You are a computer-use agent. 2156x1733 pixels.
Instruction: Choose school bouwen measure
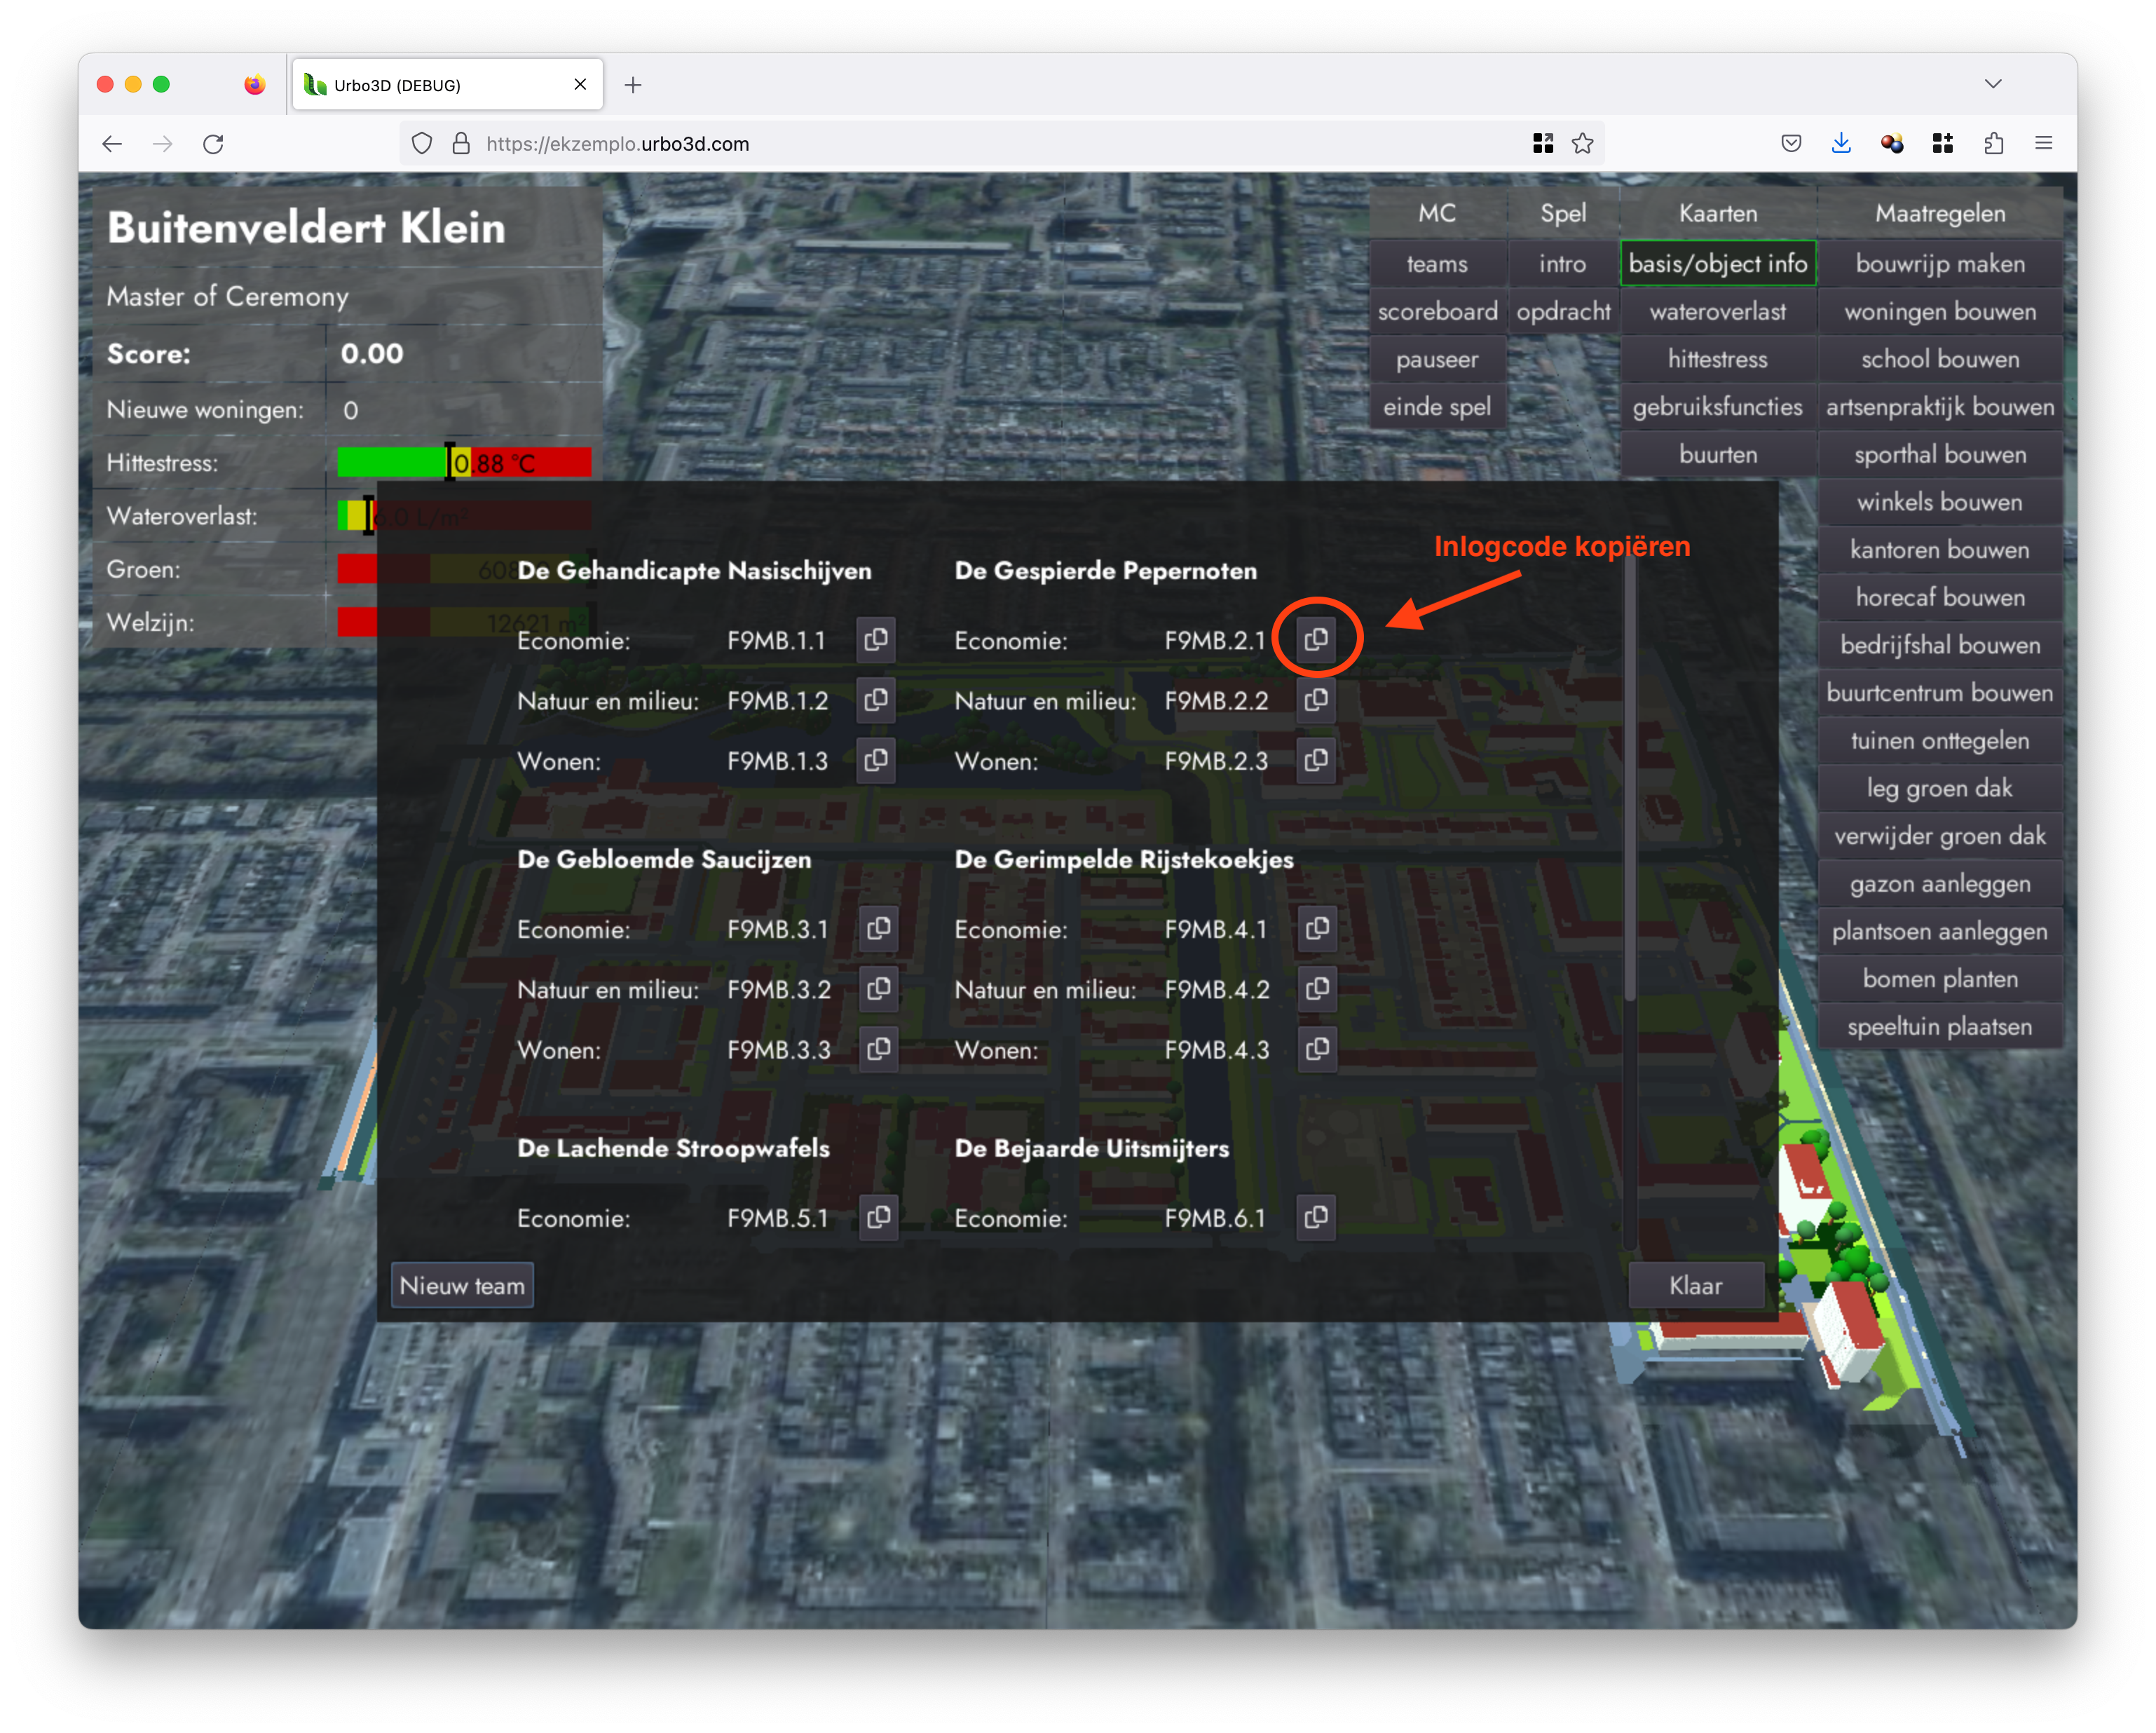(1940, 360)
